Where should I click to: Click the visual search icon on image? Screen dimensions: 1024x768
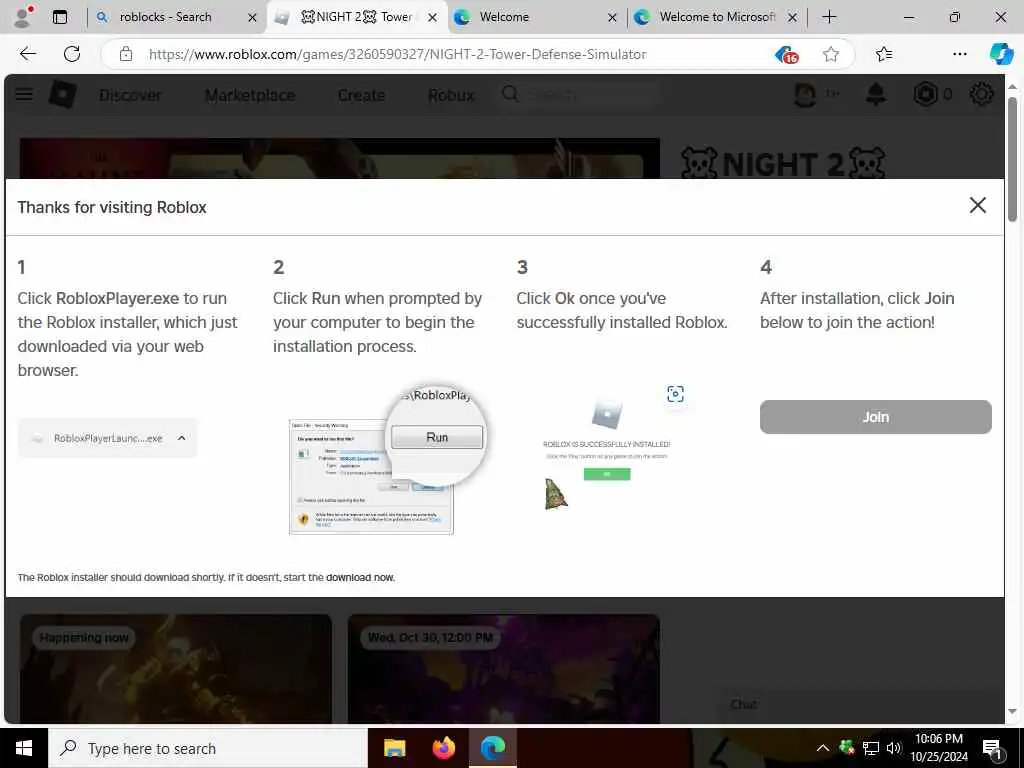point(675,394)
